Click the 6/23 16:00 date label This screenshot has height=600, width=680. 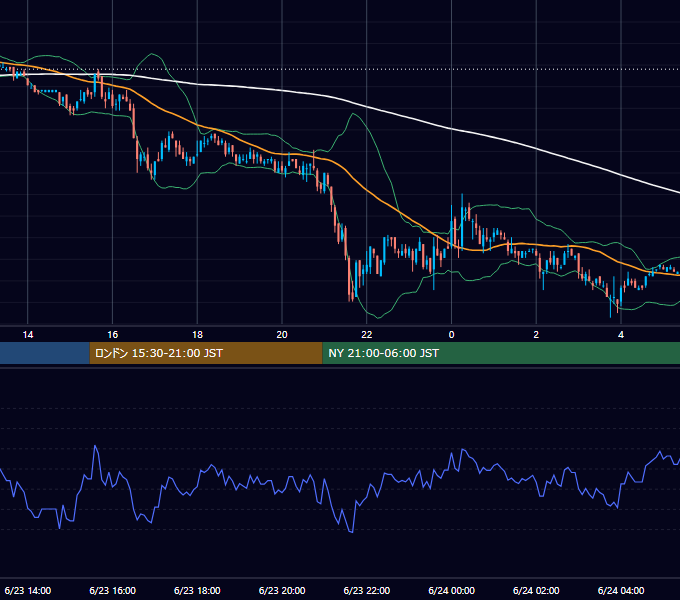pos(112,590)
